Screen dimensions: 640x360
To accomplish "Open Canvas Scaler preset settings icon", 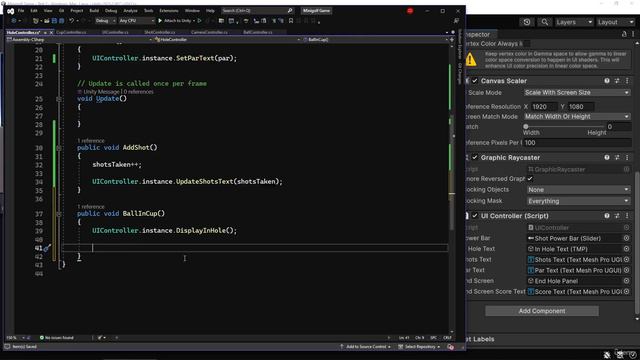I will pos(617,81).
